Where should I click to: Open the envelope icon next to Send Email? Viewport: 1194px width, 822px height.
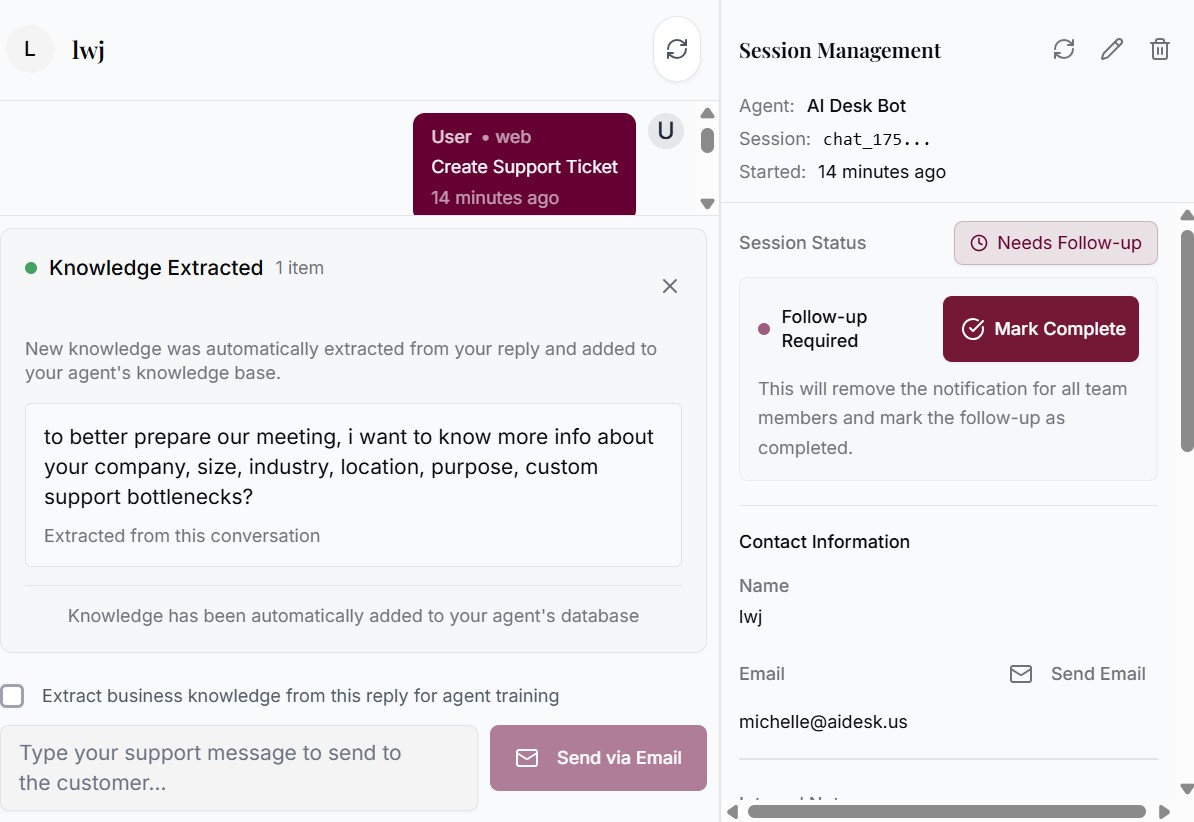[1021, 673]
